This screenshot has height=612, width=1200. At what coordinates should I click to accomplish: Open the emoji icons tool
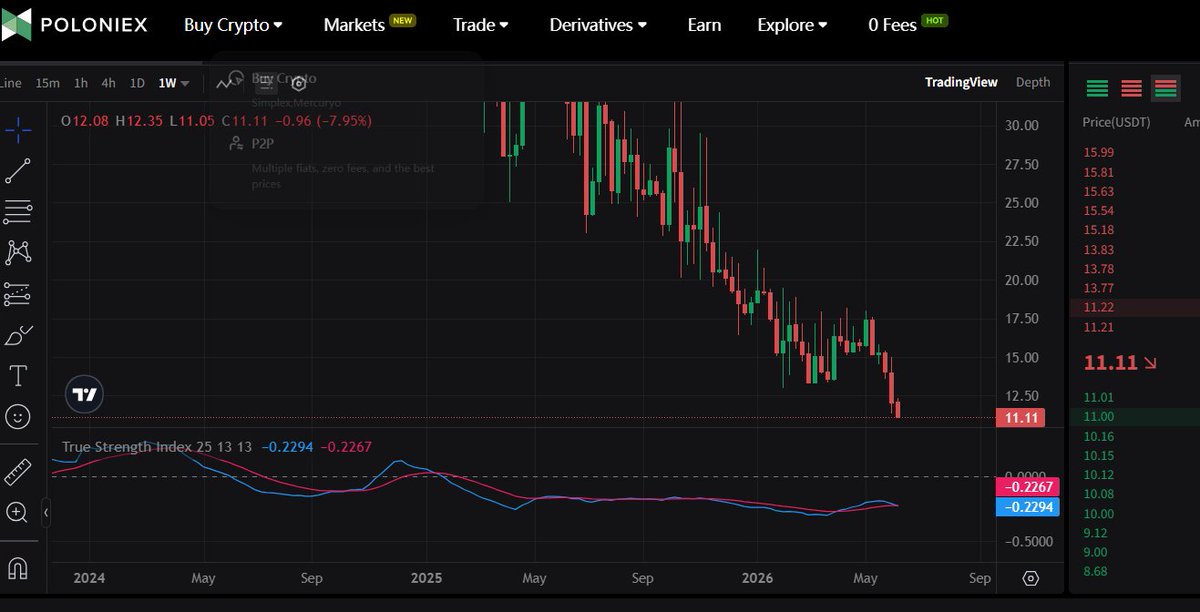18,416
